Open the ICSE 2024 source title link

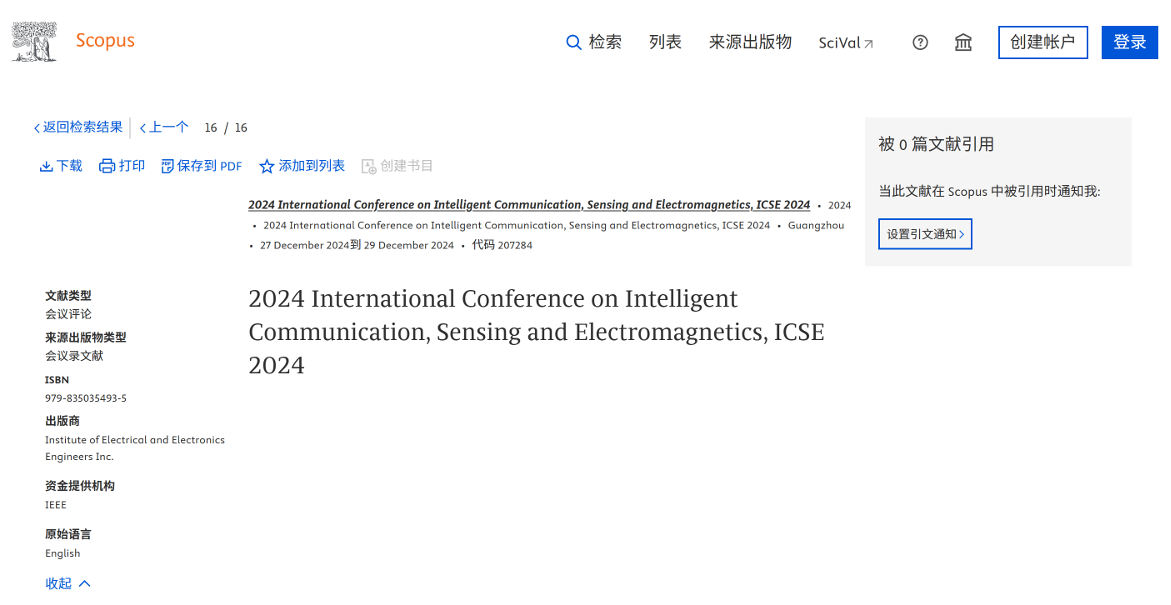pyautogui.click(x=529, y=205)
